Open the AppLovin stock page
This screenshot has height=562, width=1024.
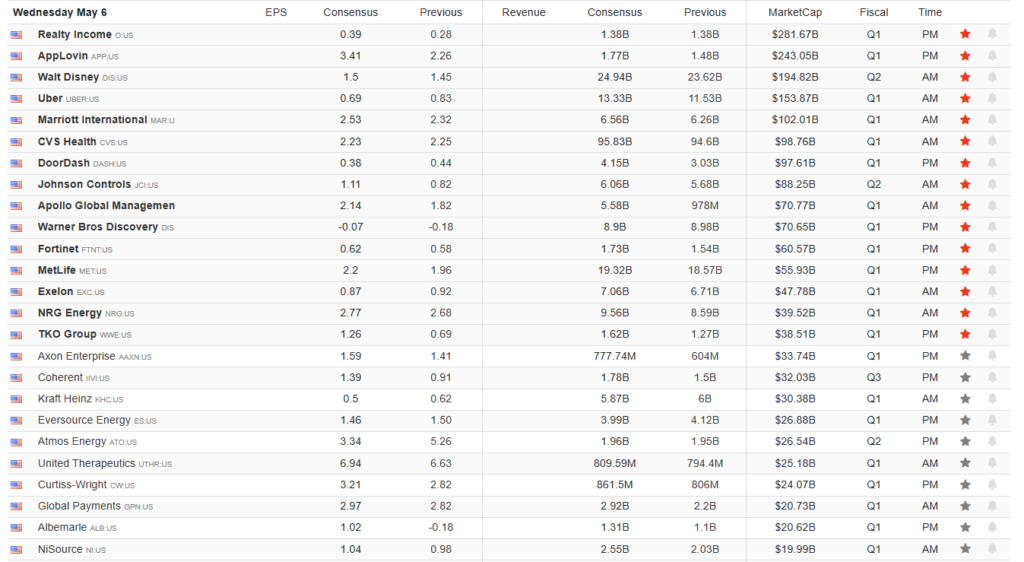[63, 55]
